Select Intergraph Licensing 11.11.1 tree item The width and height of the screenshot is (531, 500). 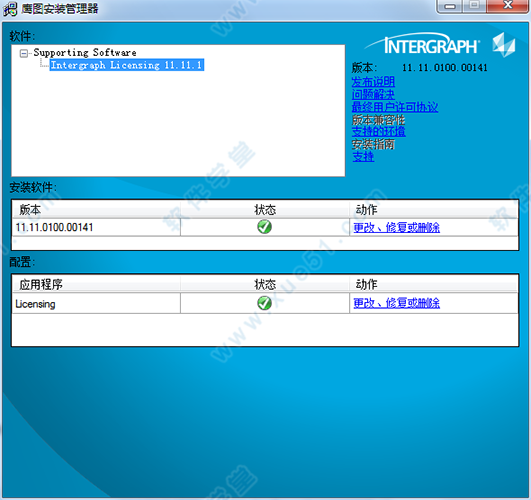127,65
